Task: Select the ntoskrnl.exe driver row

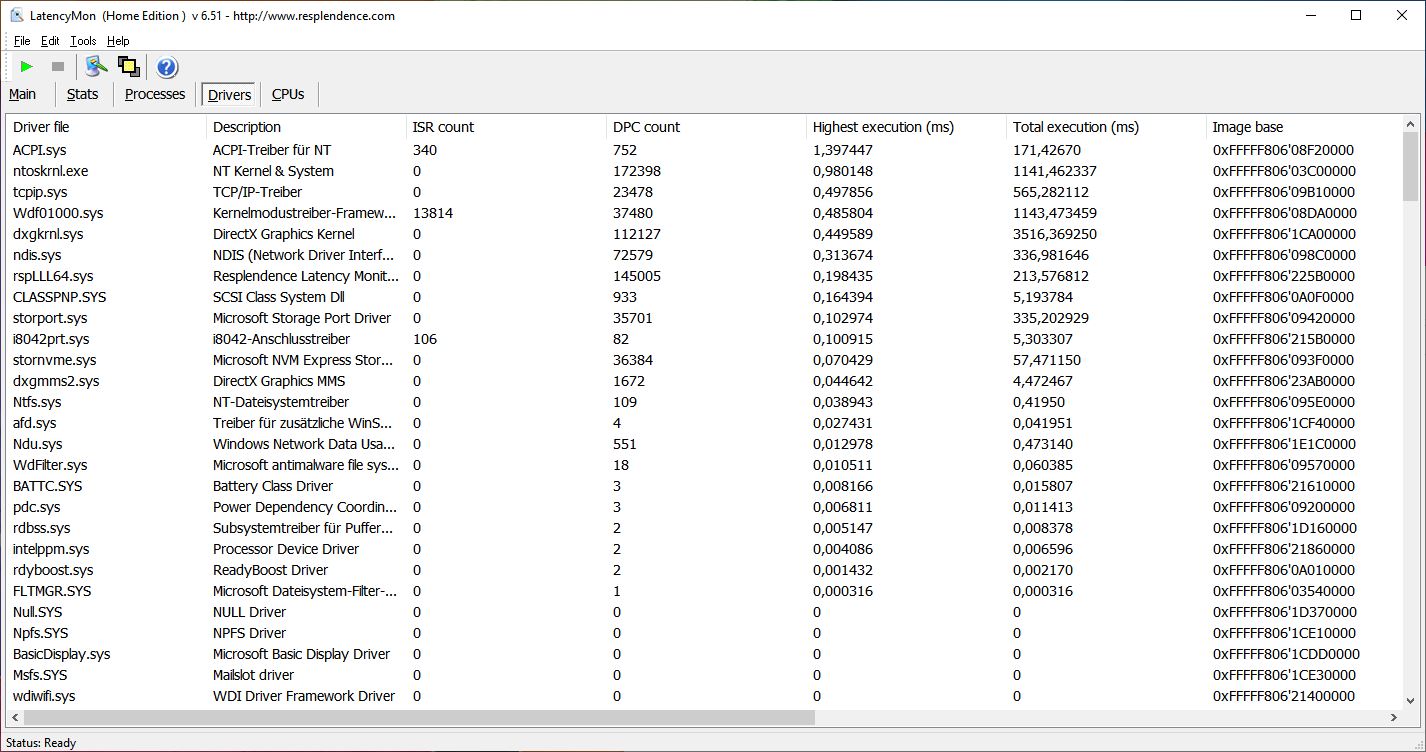Action: click(x=704, y=171)
